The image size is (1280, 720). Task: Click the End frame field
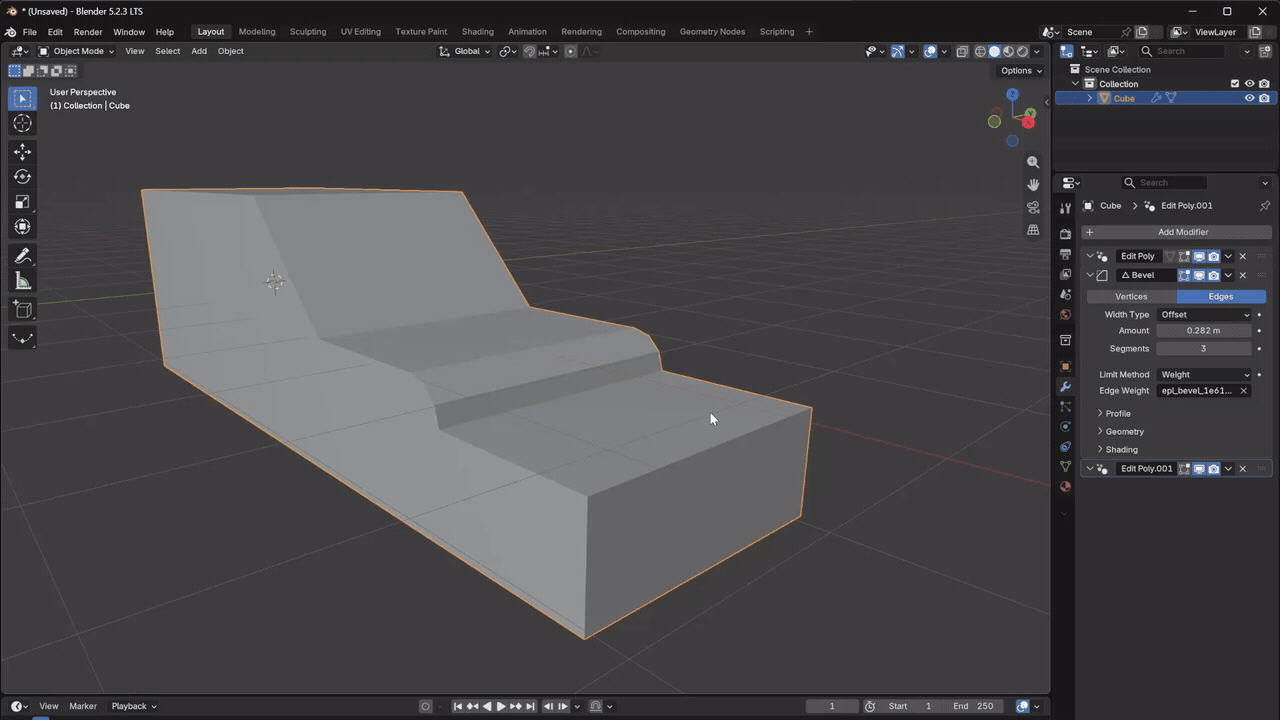pos(973,706)
